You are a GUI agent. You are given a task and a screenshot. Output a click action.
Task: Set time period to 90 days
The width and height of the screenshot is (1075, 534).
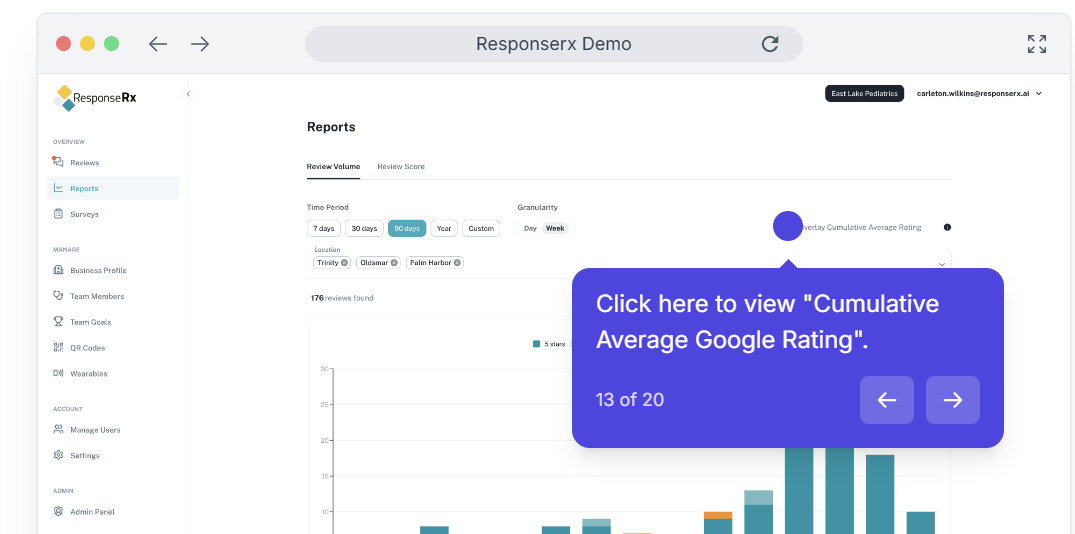click(407, 228)
